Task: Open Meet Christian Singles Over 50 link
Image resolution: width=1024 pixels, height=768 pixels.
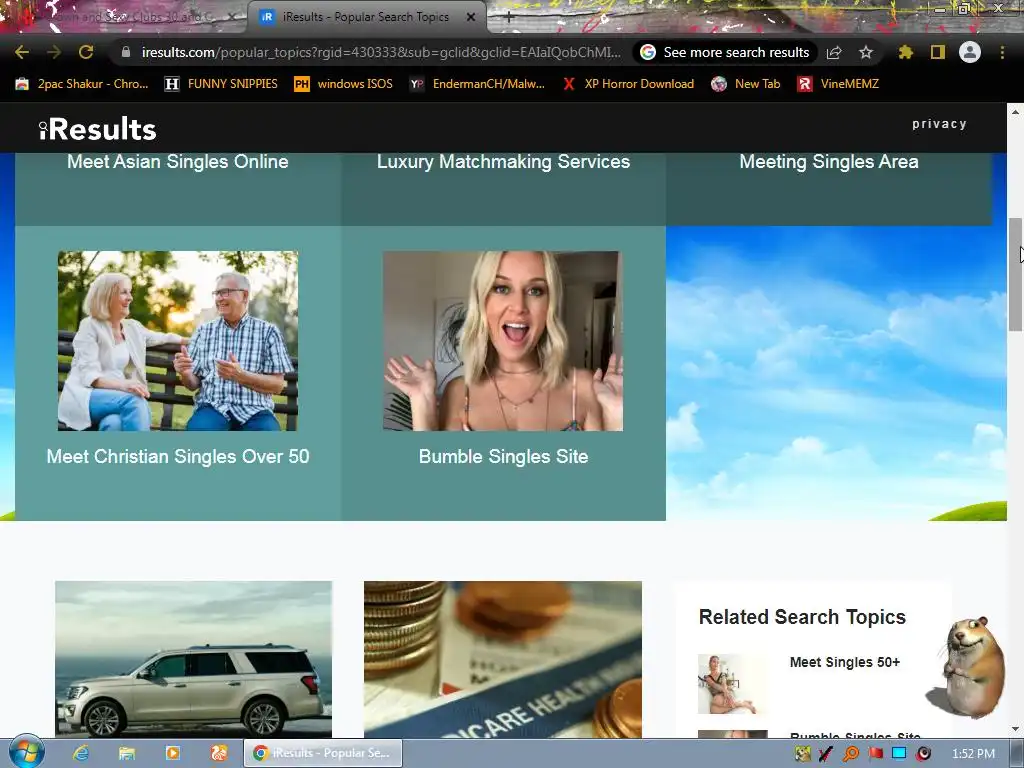Action: pos(178,456)
